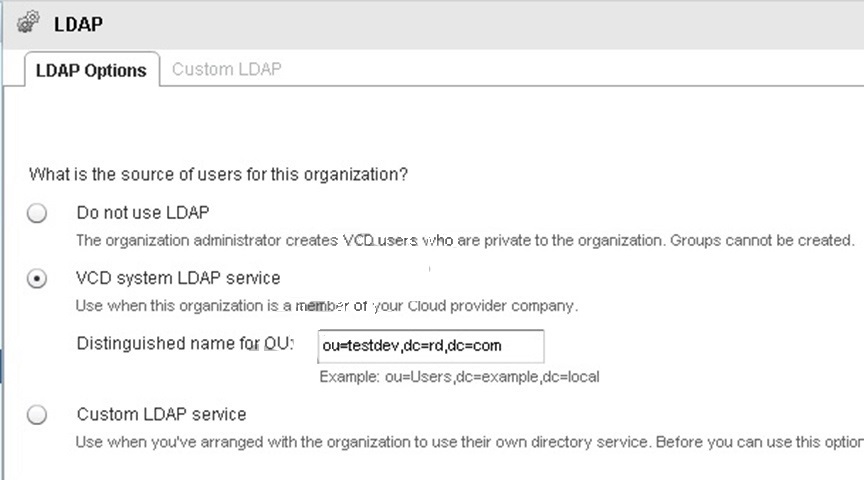
Task: Click the source of users question text
Action: (218, 174)
